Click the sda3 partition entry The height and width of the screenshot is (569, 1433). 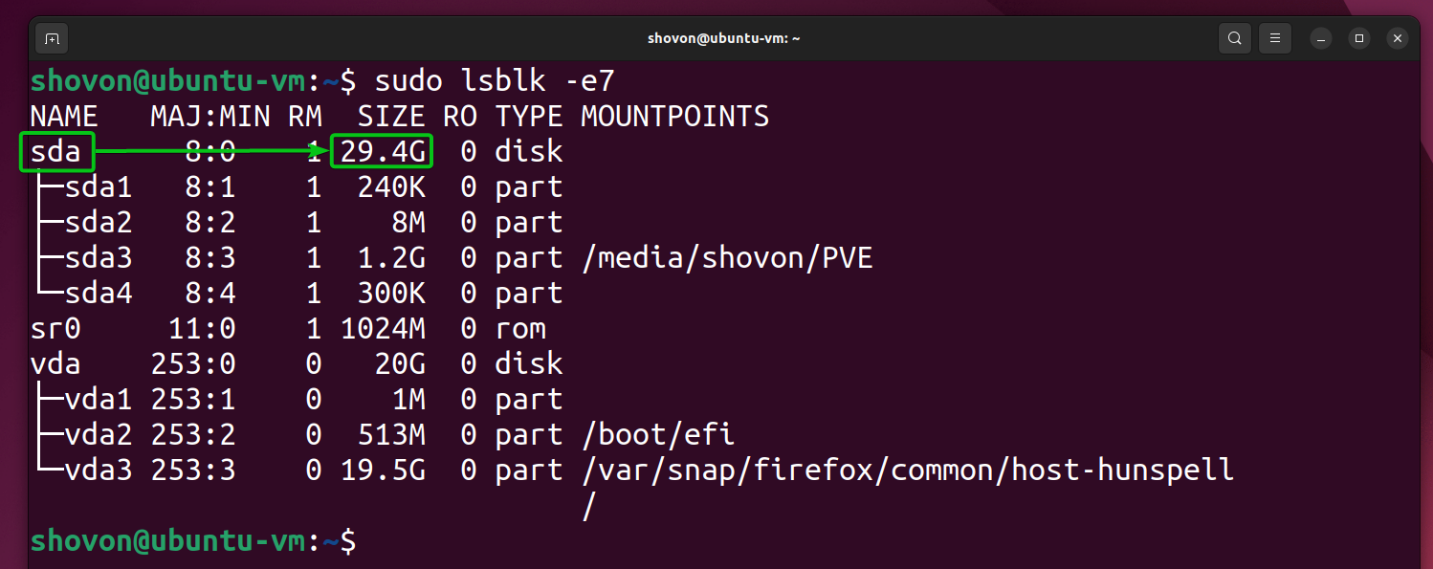98,258
